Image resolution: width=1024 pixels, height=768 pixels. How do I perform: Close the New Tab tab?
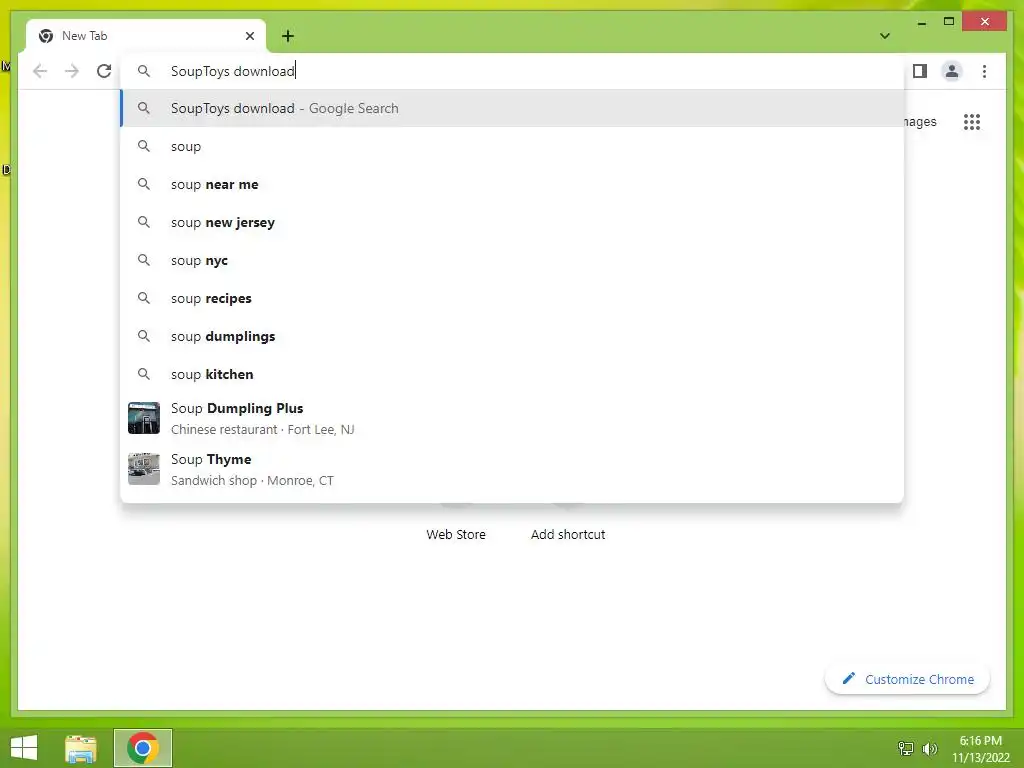(x=249, y=36)
